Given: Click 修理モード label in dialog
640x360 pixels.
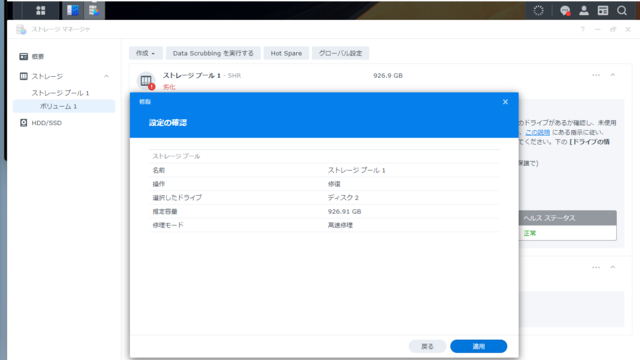Looking at the screenshot, I should [x=168, y=225].
